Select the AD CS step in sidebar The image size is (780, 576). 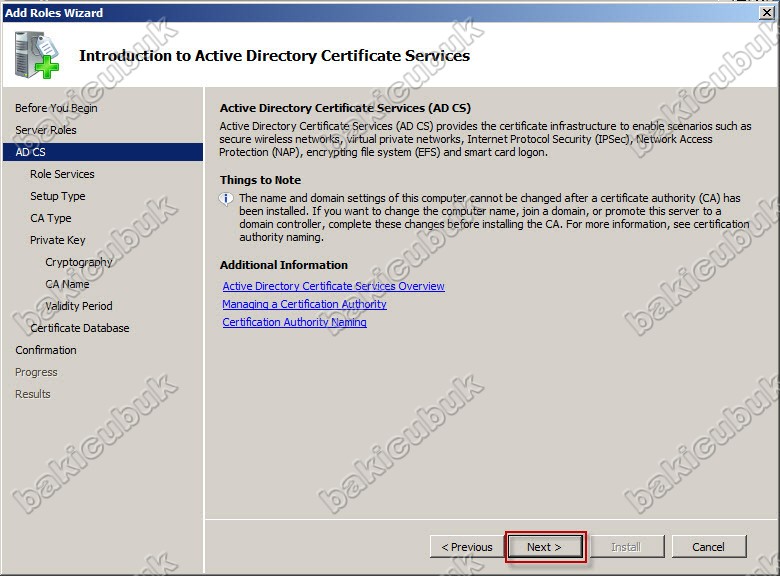coord(31,152)
